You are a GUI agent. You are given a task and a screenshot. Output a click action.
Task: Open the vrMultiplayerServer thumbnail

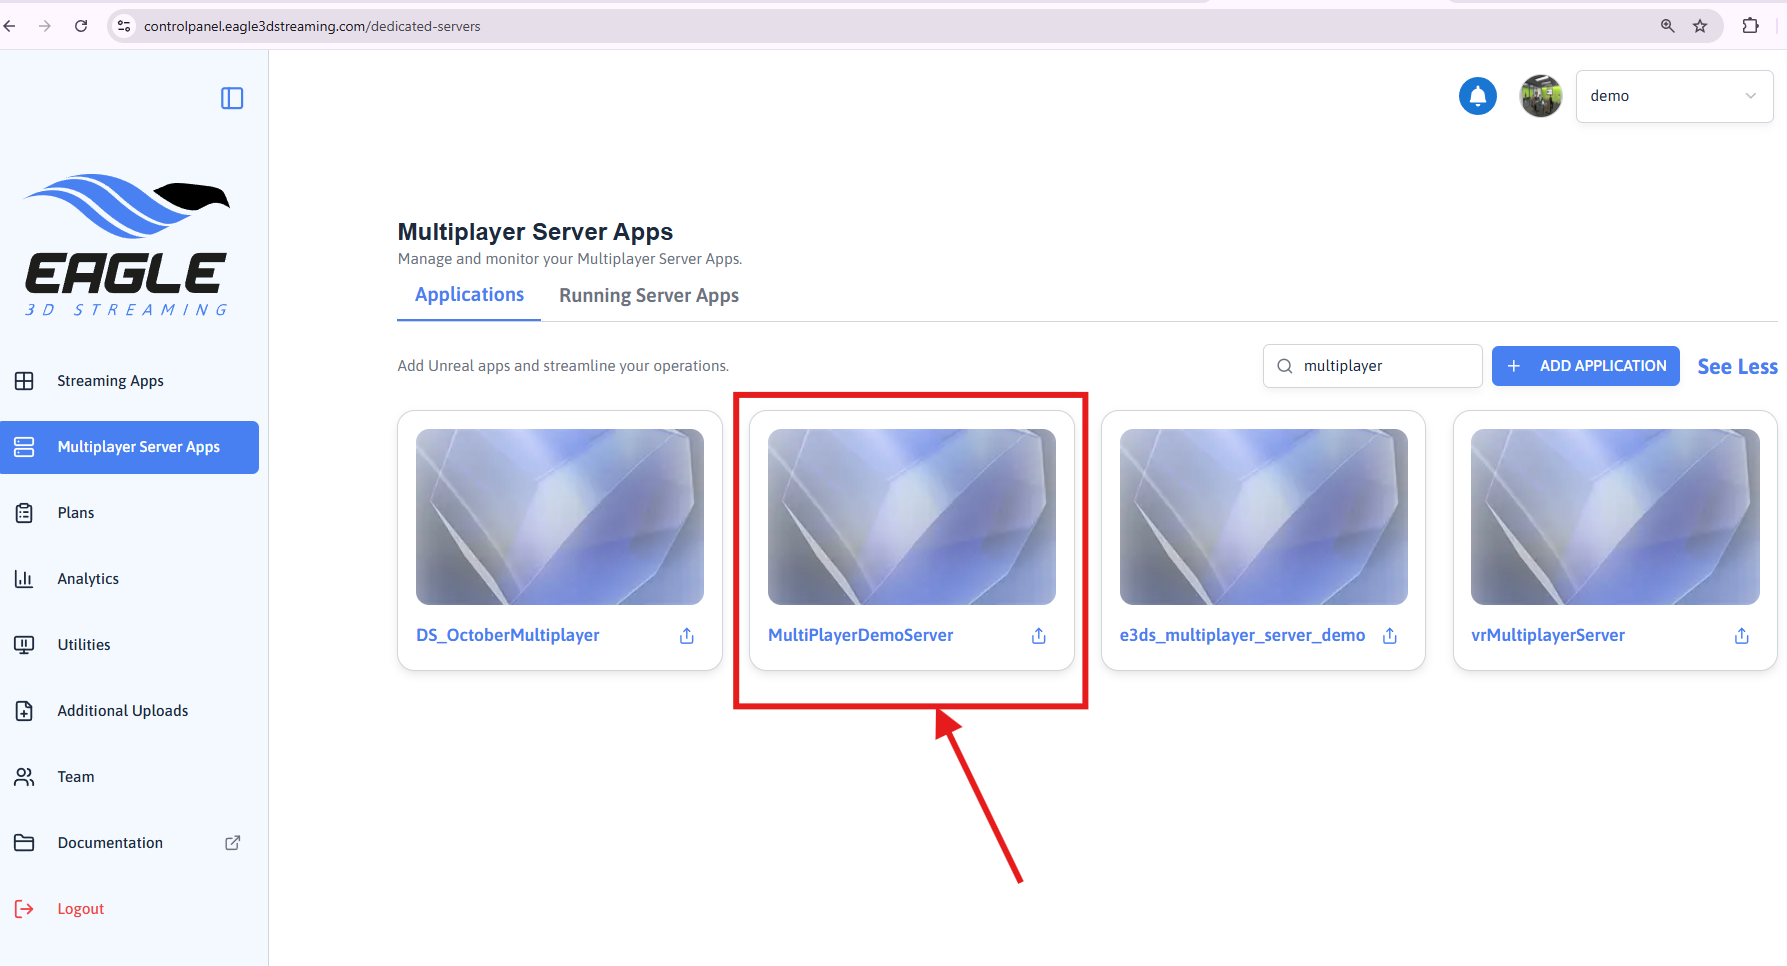[x=1614, y=517]
